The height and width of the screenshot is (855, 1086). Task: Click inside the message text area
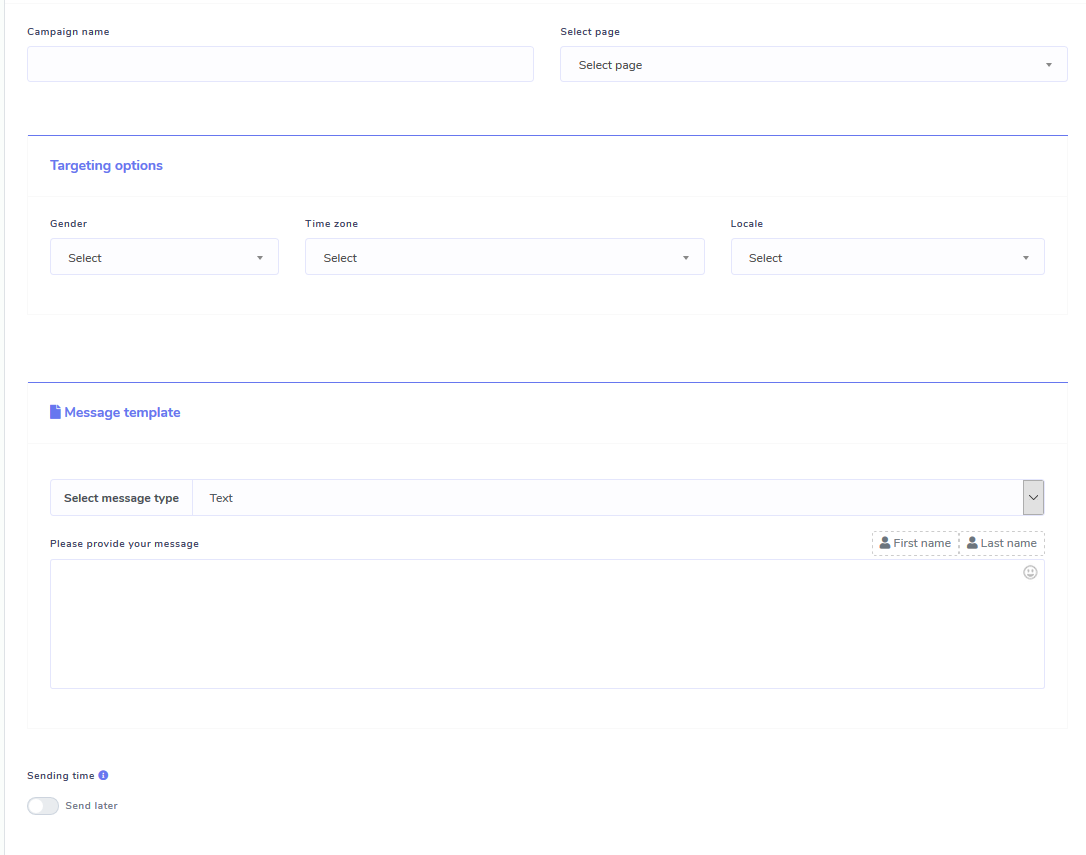click(547, 624)
